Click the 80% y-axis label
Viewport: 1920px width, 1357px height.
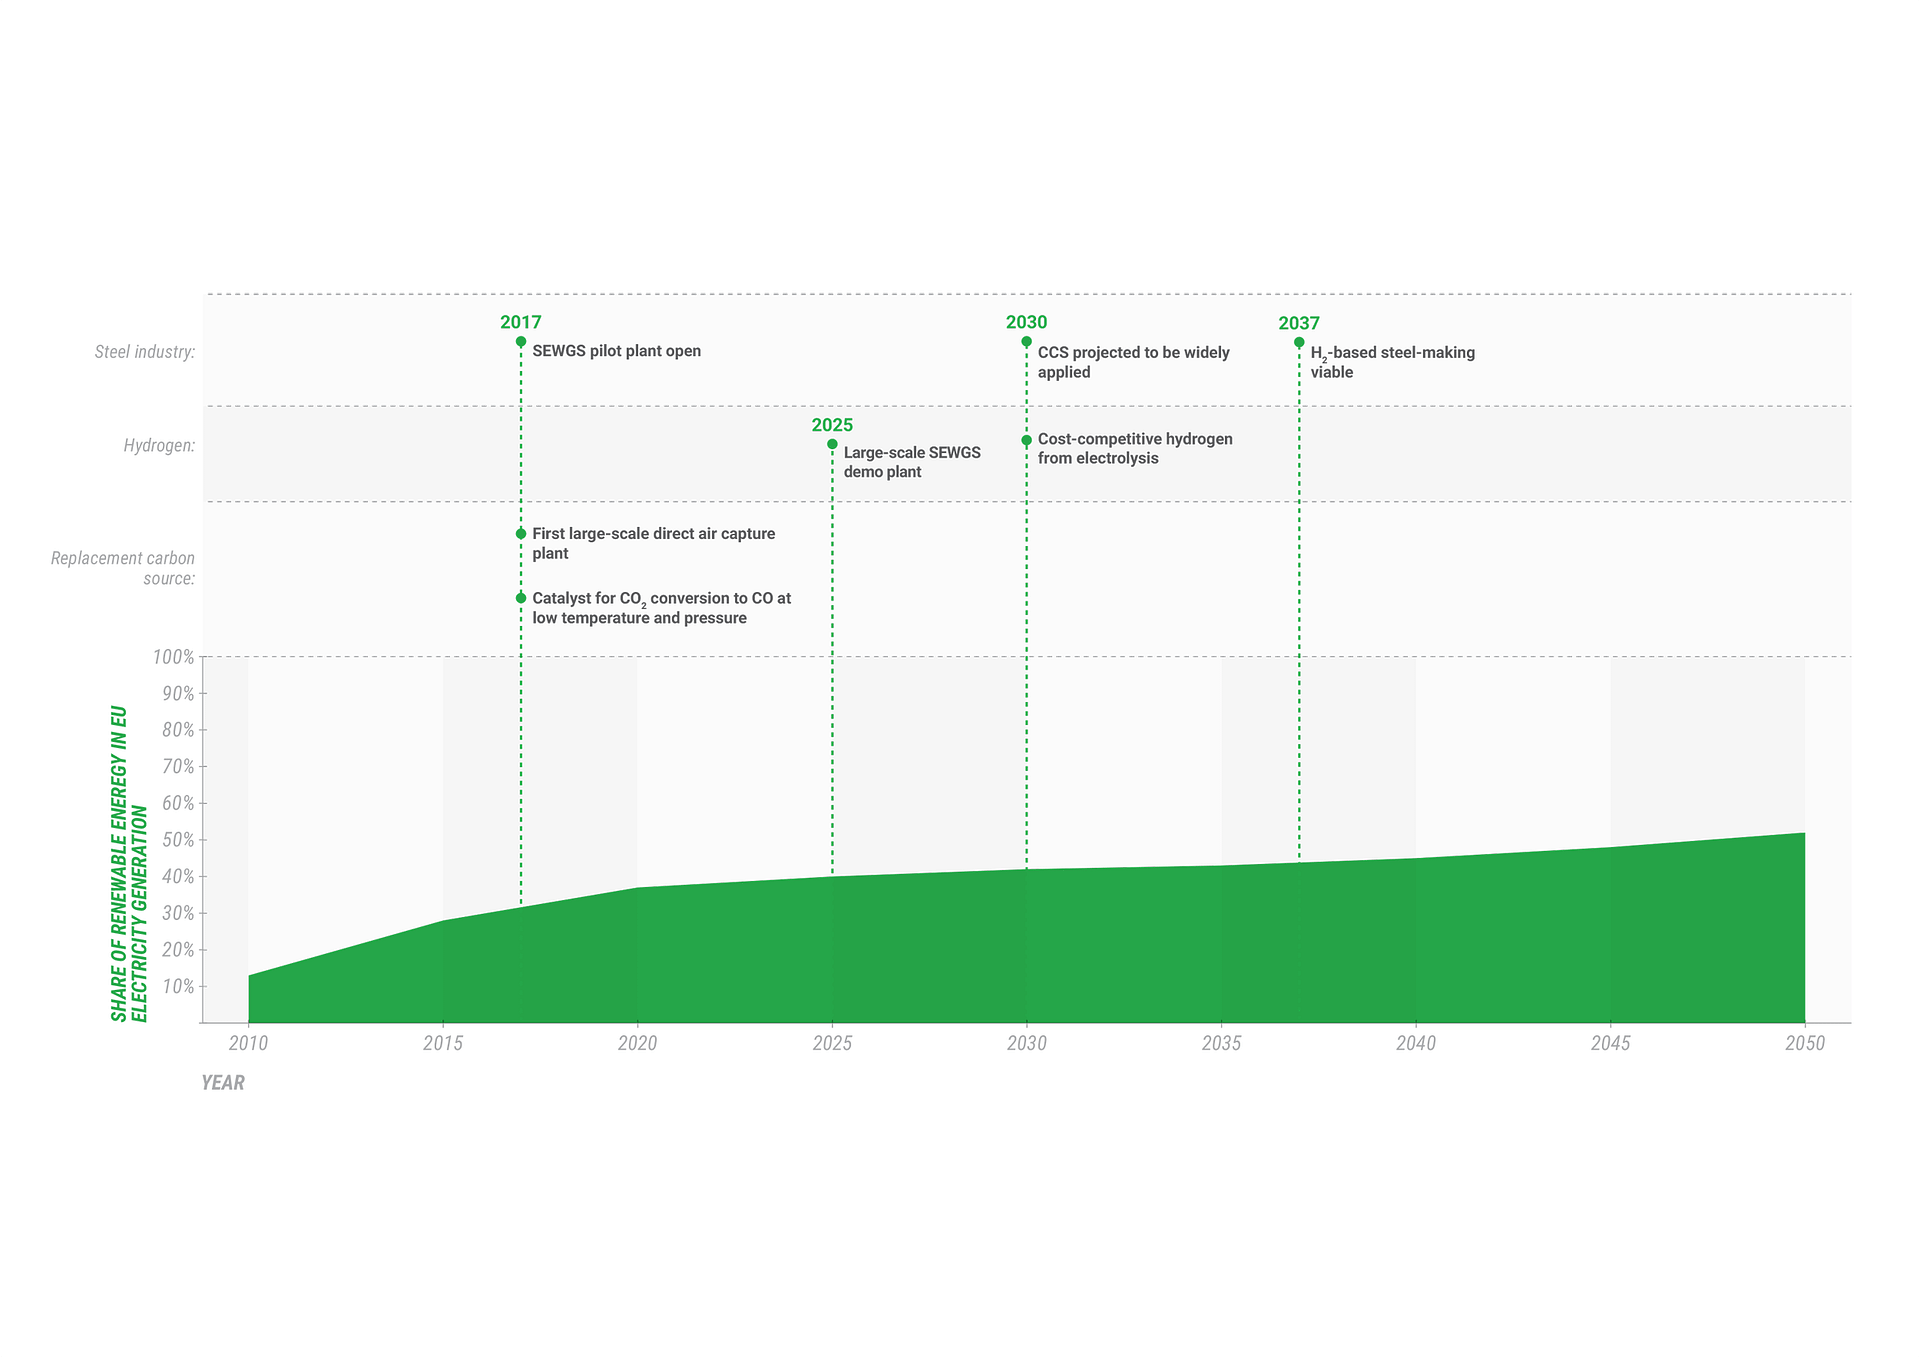click(178, 730)
